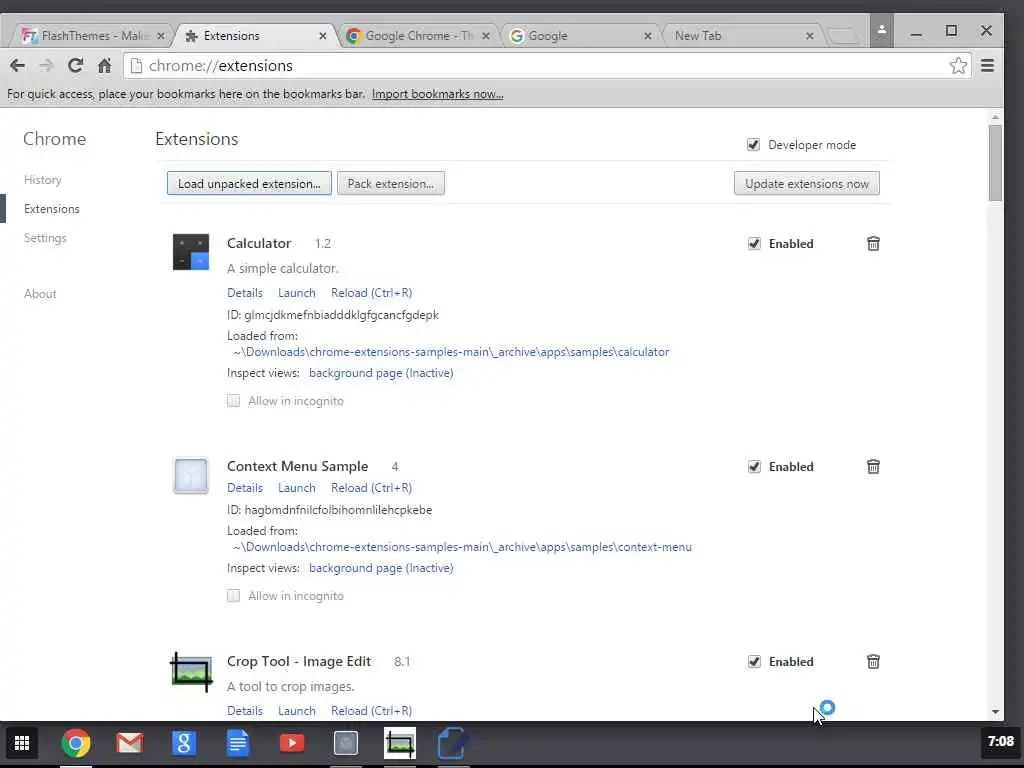Viewport: 1024px width, 768px height.
Task: Allow Context Menu Sample in incognito
Action: 233,596
